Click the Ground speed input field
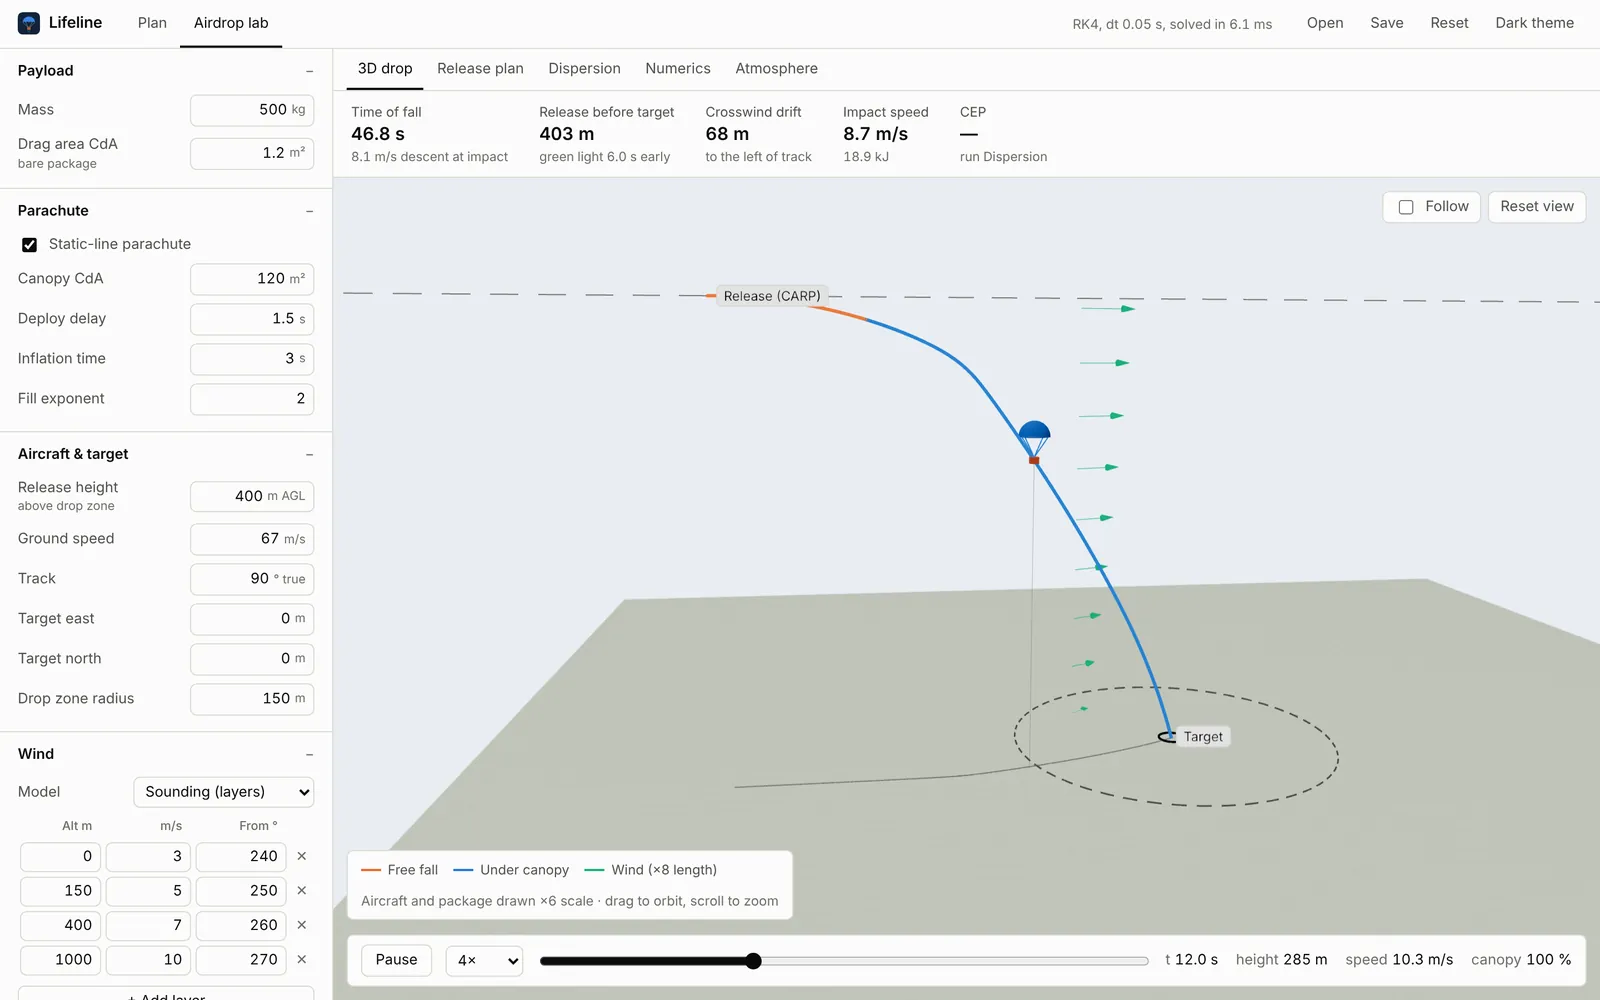 point(252,539)
